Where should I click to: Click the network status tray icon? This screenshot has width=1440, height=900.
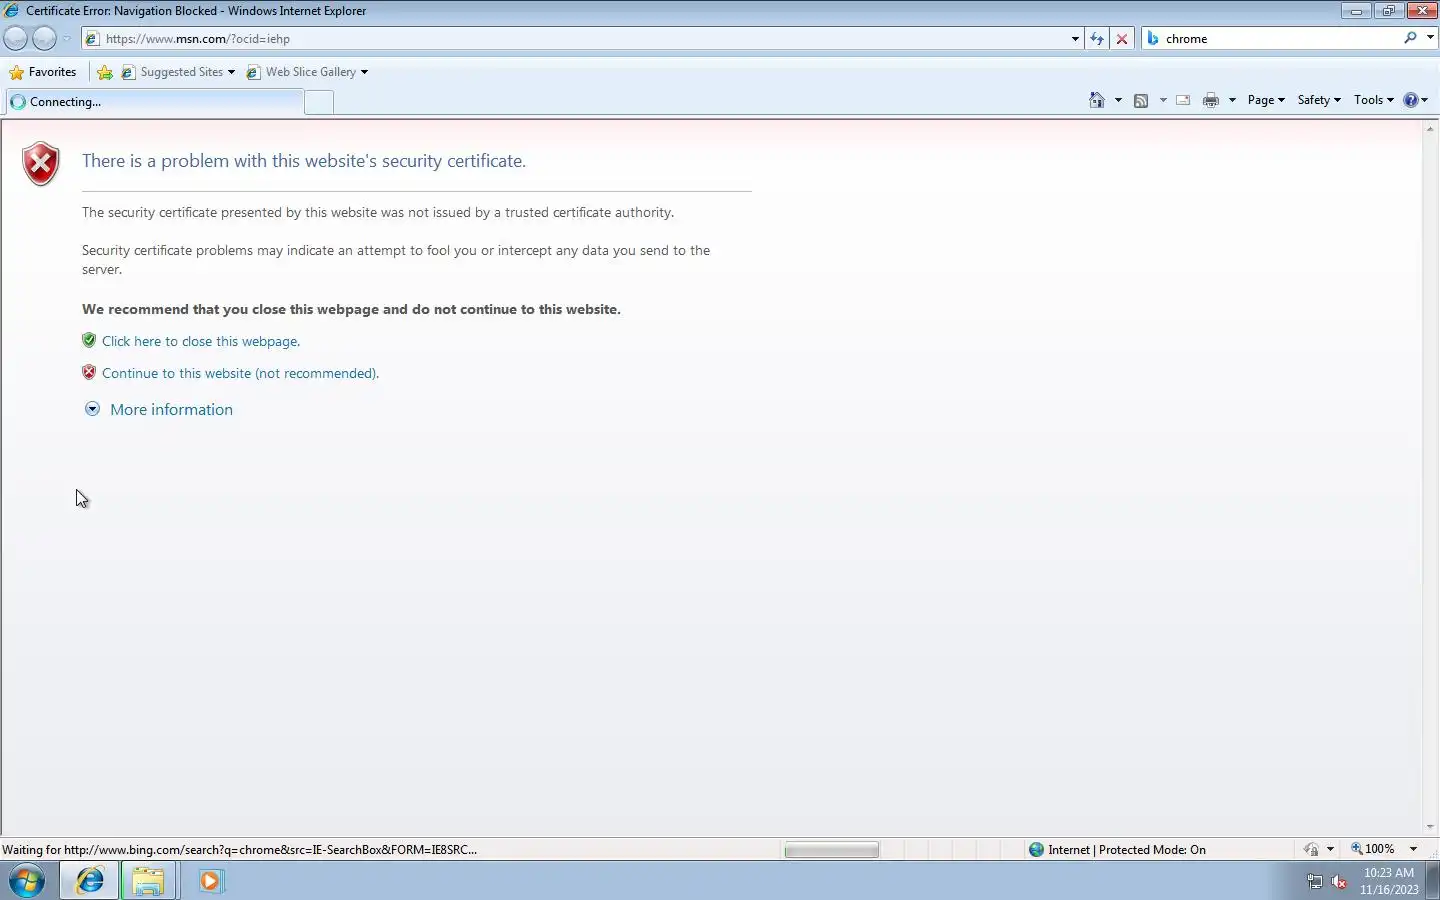(1315, 881)
